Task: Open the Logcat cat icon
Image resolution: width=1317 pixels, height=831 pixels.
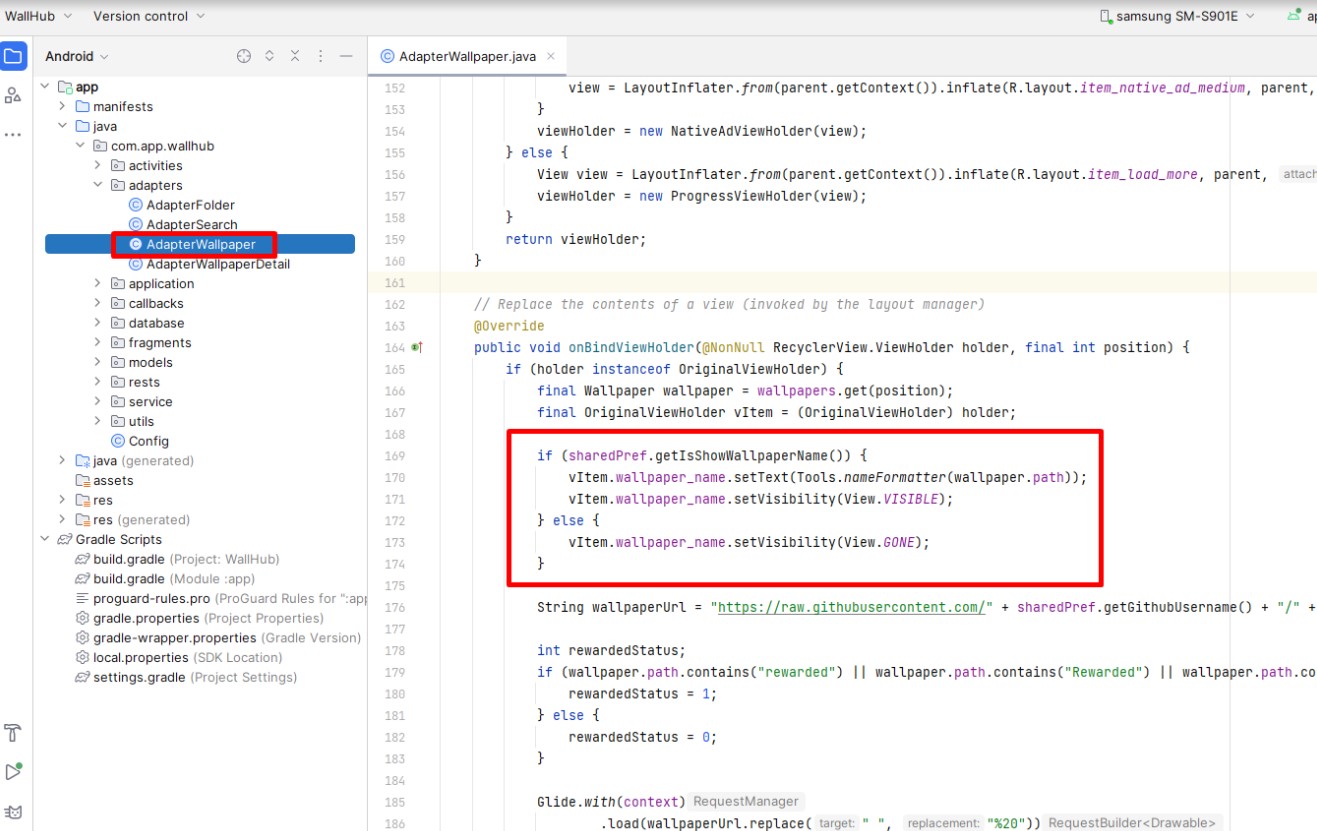Action: [13, 811]
